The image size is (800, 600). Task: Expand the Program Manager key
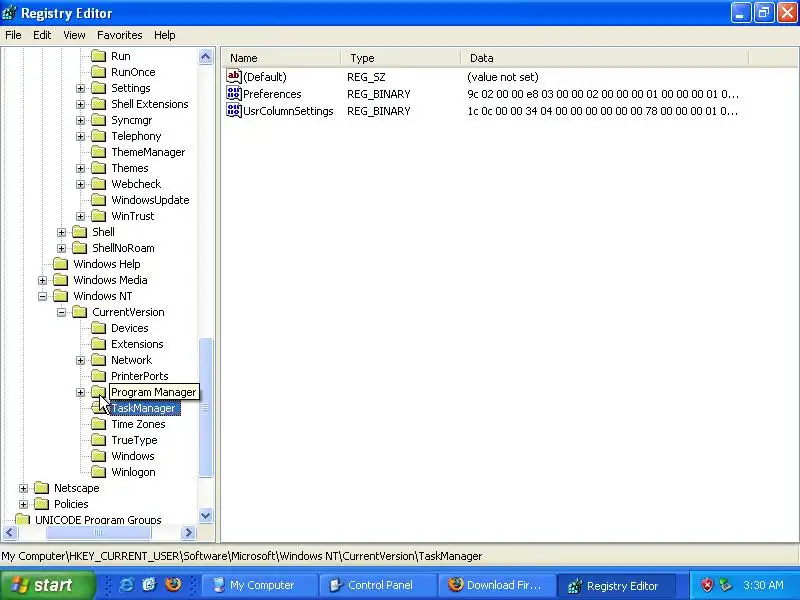point(81,392)
